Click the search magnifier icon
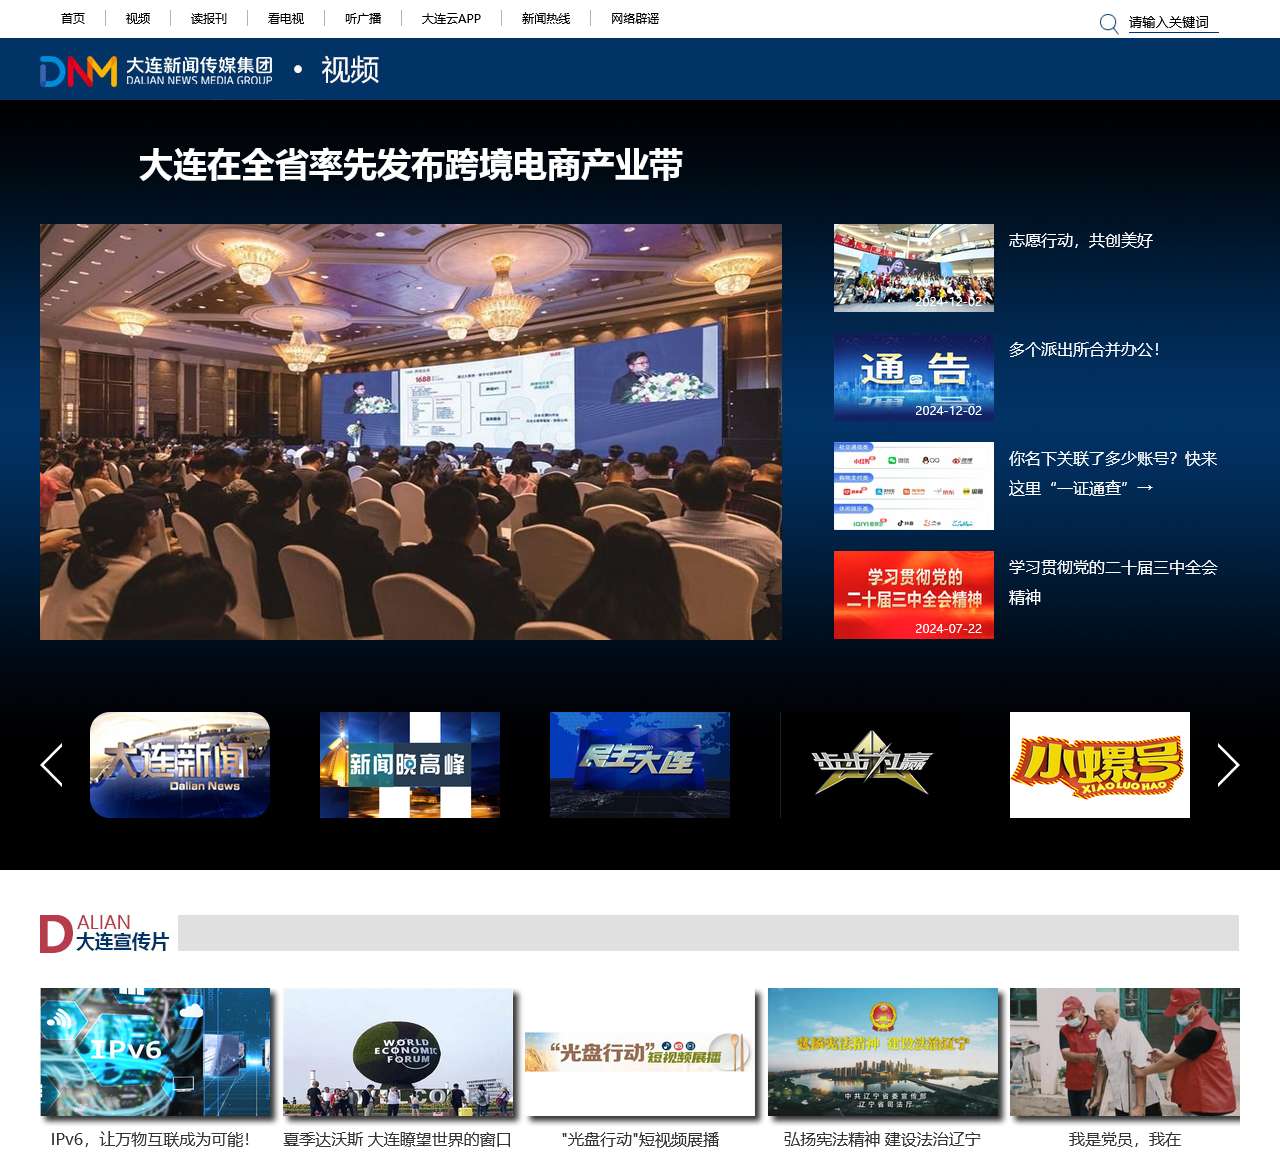This screenshot has height=1167, width=1280. coord(1109,23)
